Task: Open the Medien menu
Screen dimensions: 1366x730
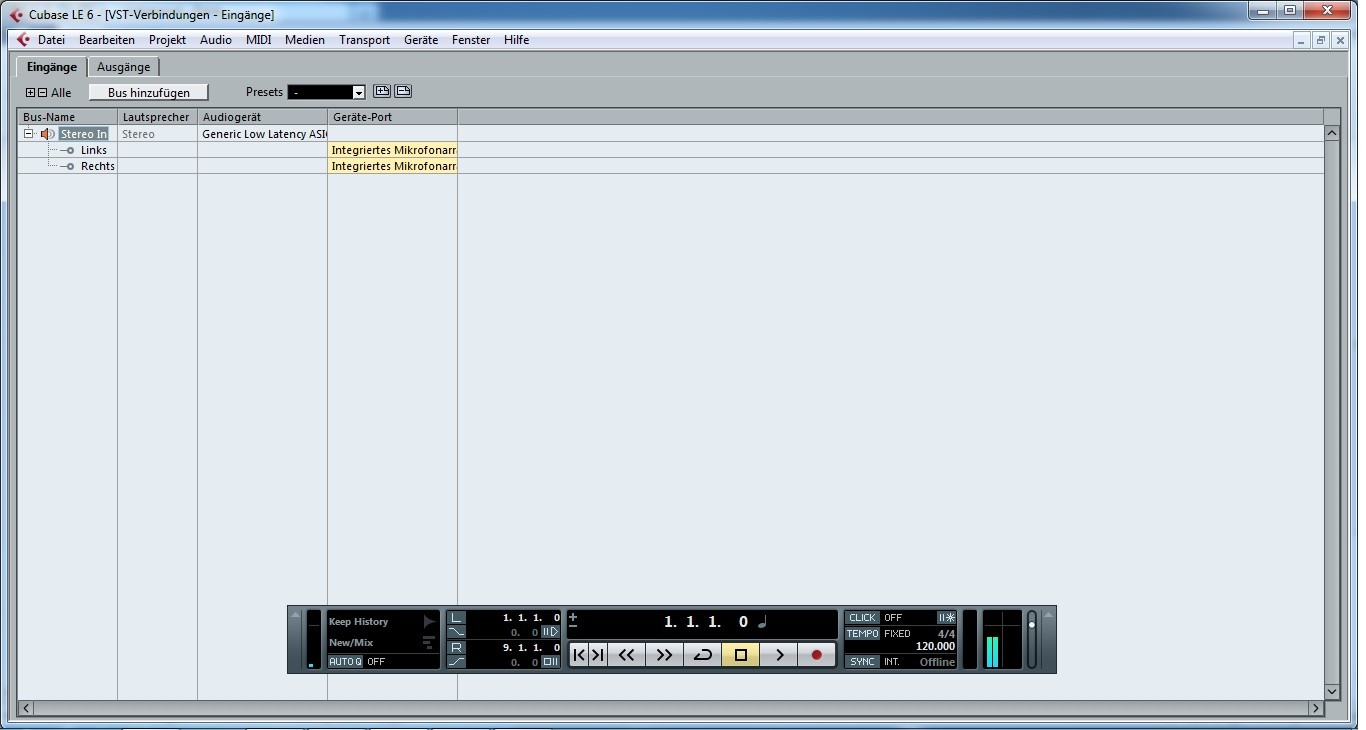Action: [x=305, y=40]
